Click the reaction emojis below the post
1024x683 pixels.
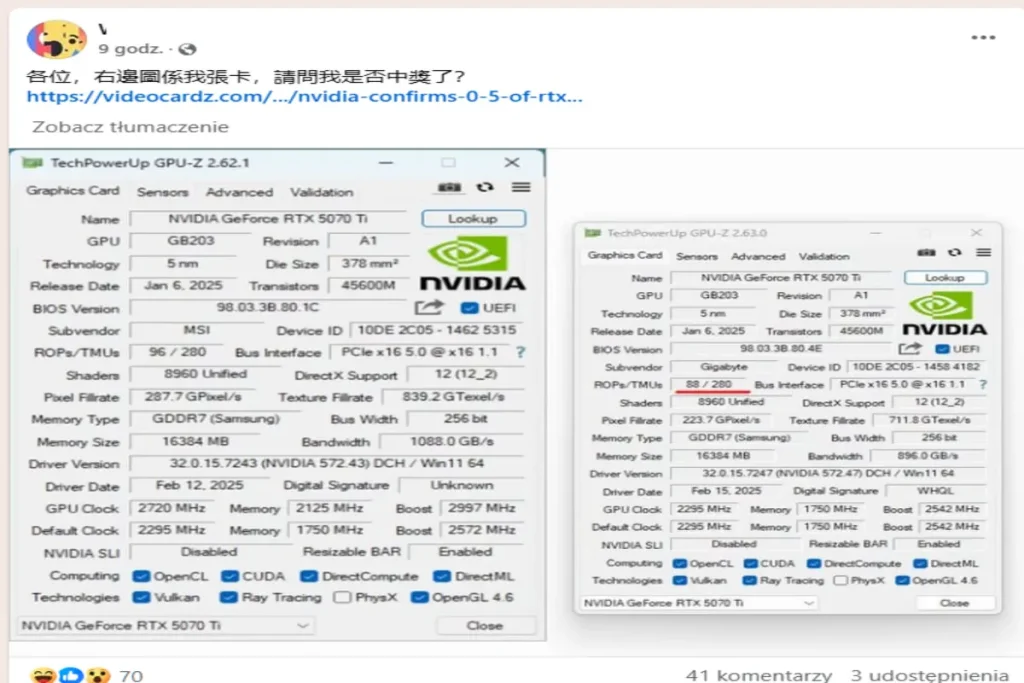coord(71,675)
